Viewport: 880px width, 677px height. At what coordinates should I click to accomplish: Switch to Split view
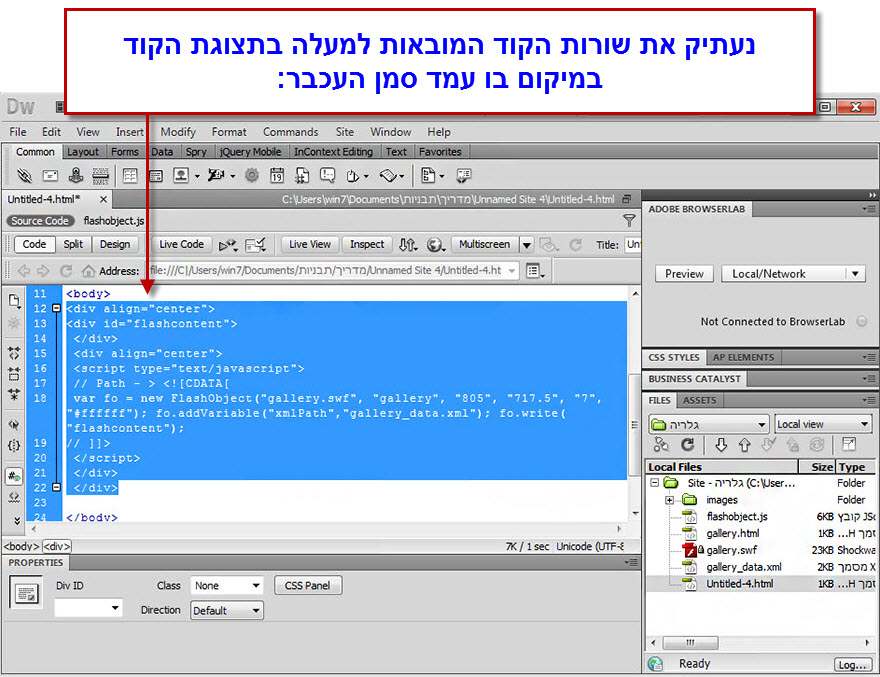[73, 244]
